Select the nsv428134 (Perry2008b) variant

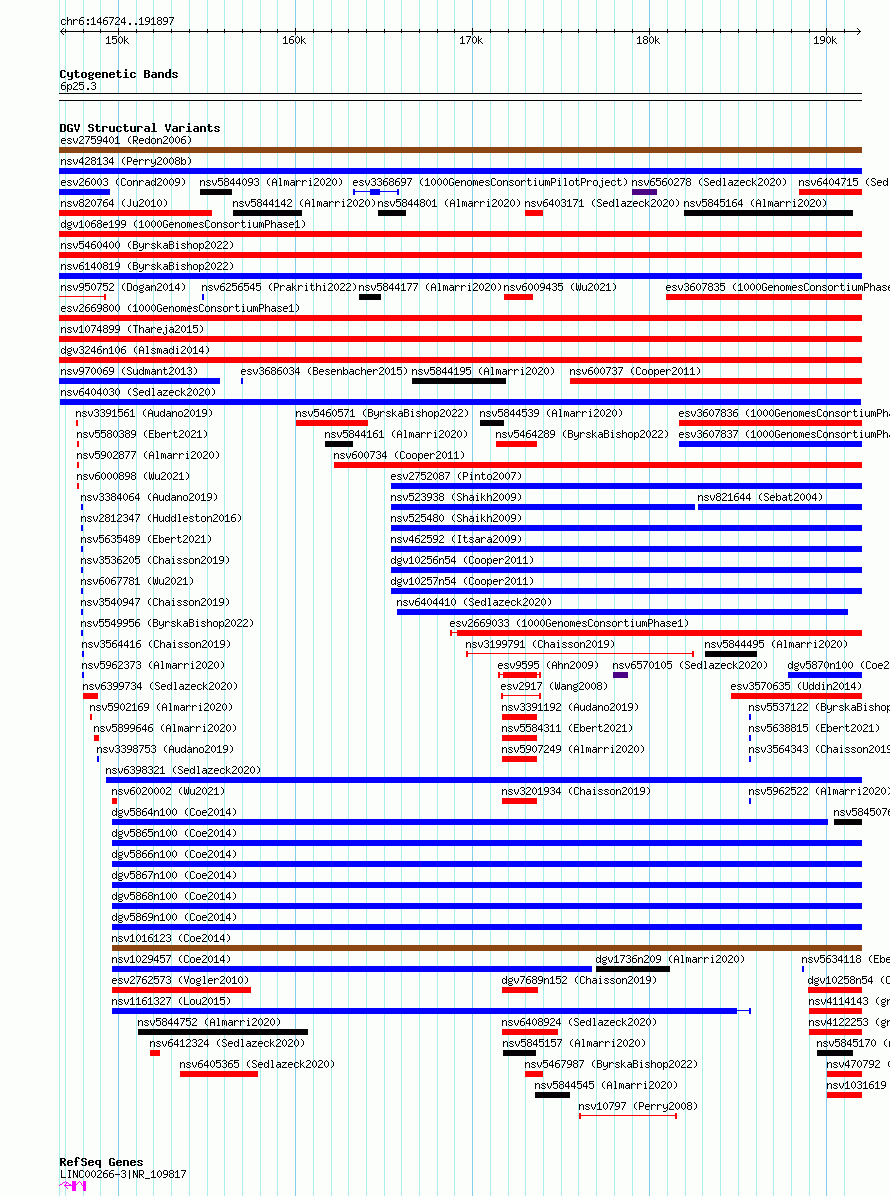pos(126,162)
